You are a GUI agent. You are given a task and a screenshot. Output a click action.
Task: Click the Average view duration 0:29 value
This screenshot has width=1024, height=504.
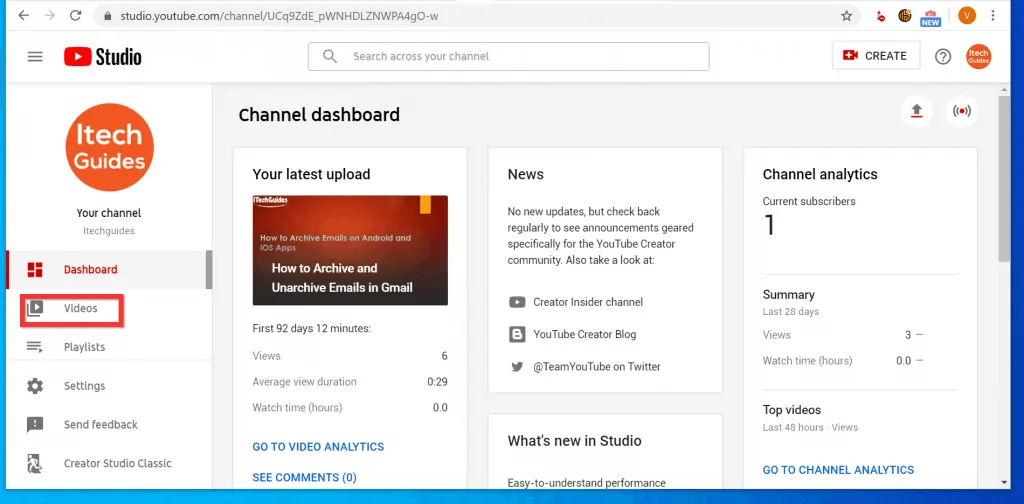click(x=437, y=382)
